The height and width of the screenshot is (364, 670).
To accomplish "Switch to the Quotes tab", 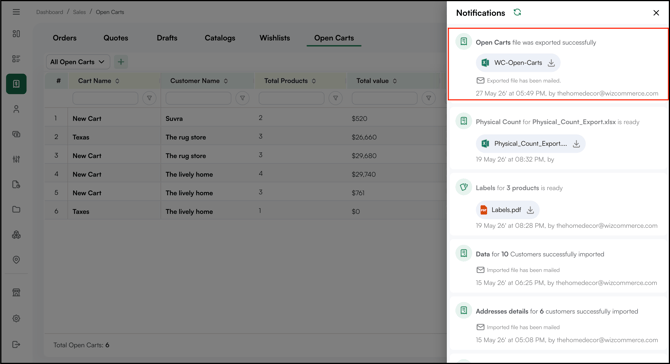I will click(115, 38).
